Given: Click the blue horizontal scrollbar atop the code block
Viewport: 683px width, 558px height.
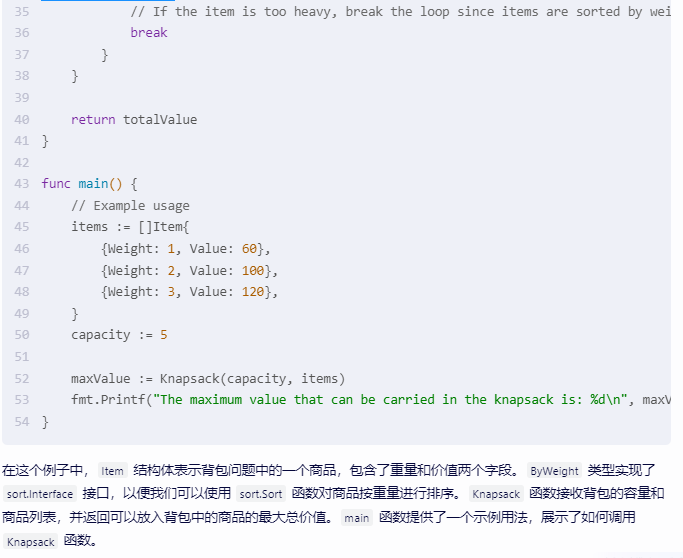Looking at the screenshot, I should [108, 0].
